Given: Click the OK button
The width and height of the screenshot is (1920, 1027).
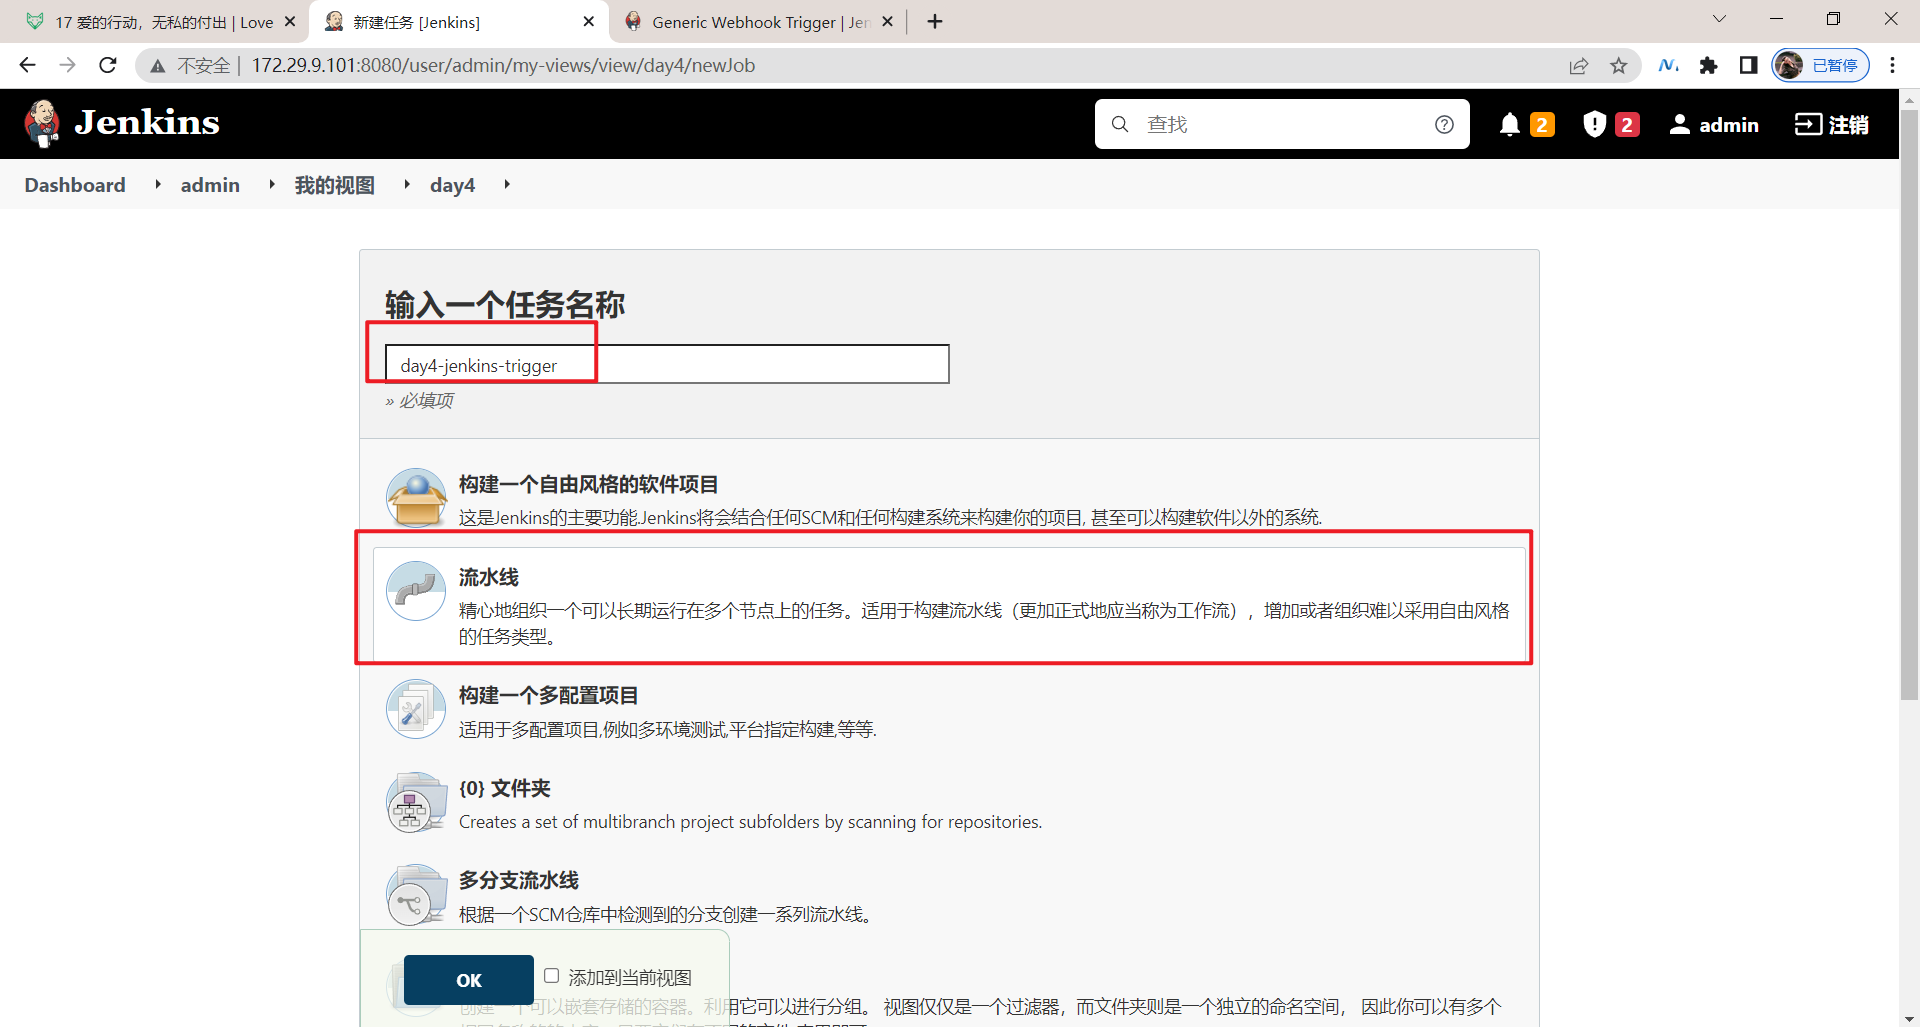Looking at the screenshot, I should 469,980.
